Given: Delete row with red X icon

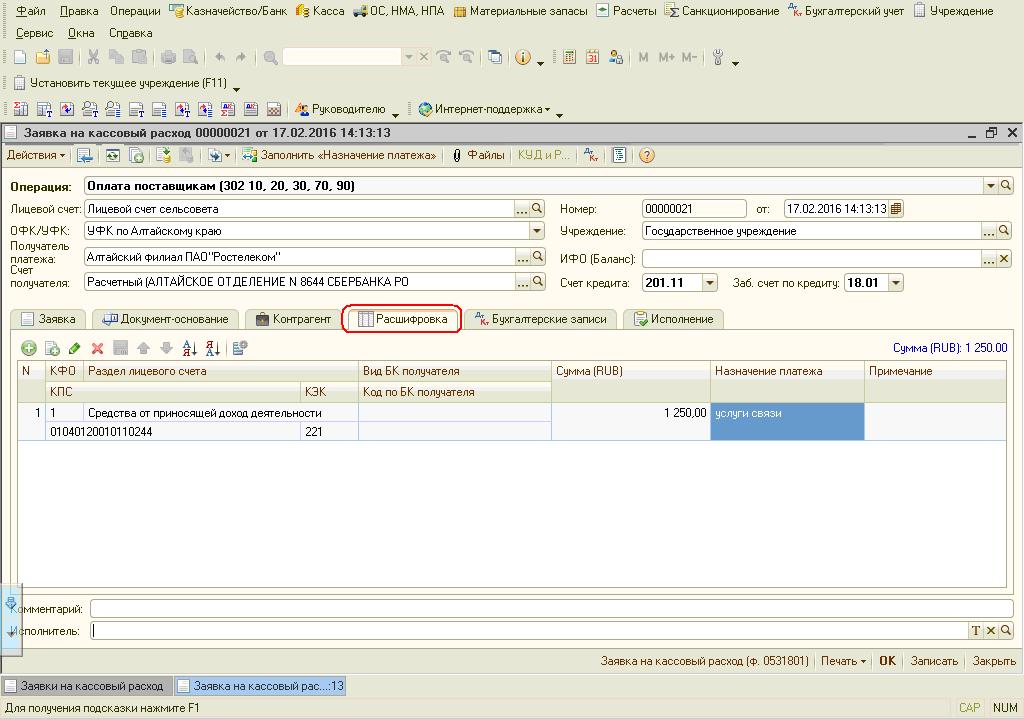Looking at the screenshot, I should [97, 348].
